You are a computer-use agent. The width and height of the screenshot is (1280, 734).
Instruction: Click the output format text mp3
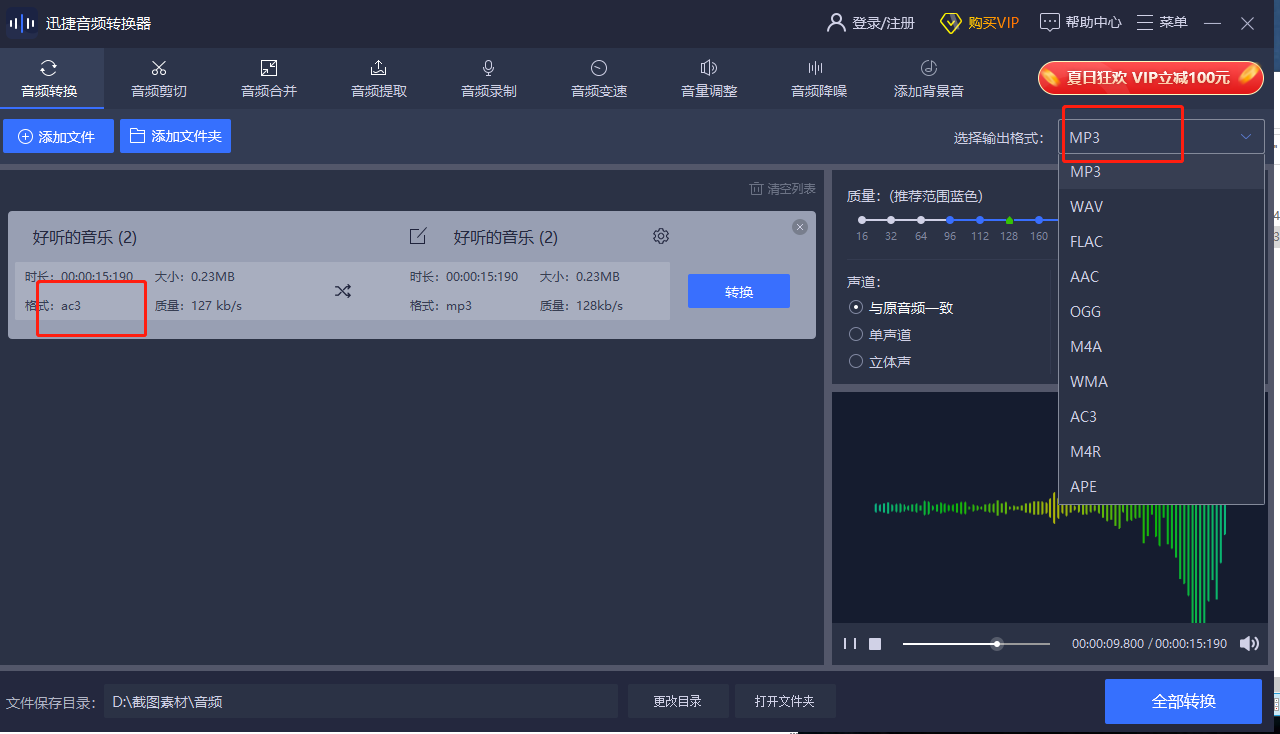(459, 305)
